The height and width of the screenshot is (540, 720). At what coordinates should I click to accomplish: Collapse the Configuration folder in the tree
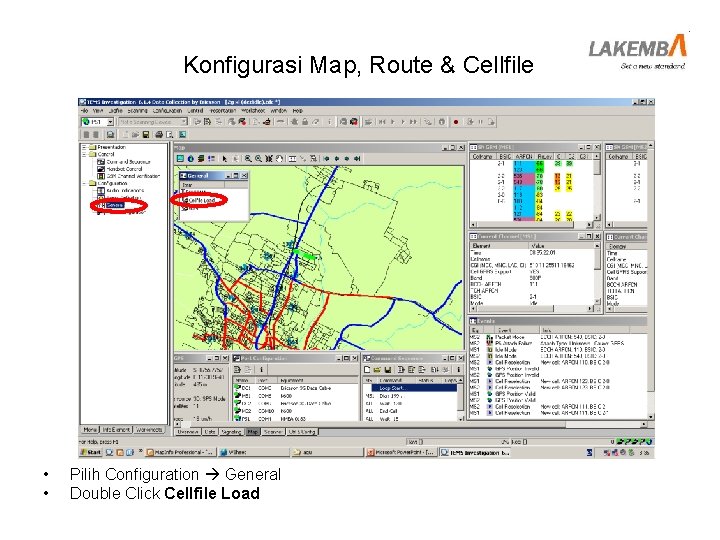(x=84, y=183)
